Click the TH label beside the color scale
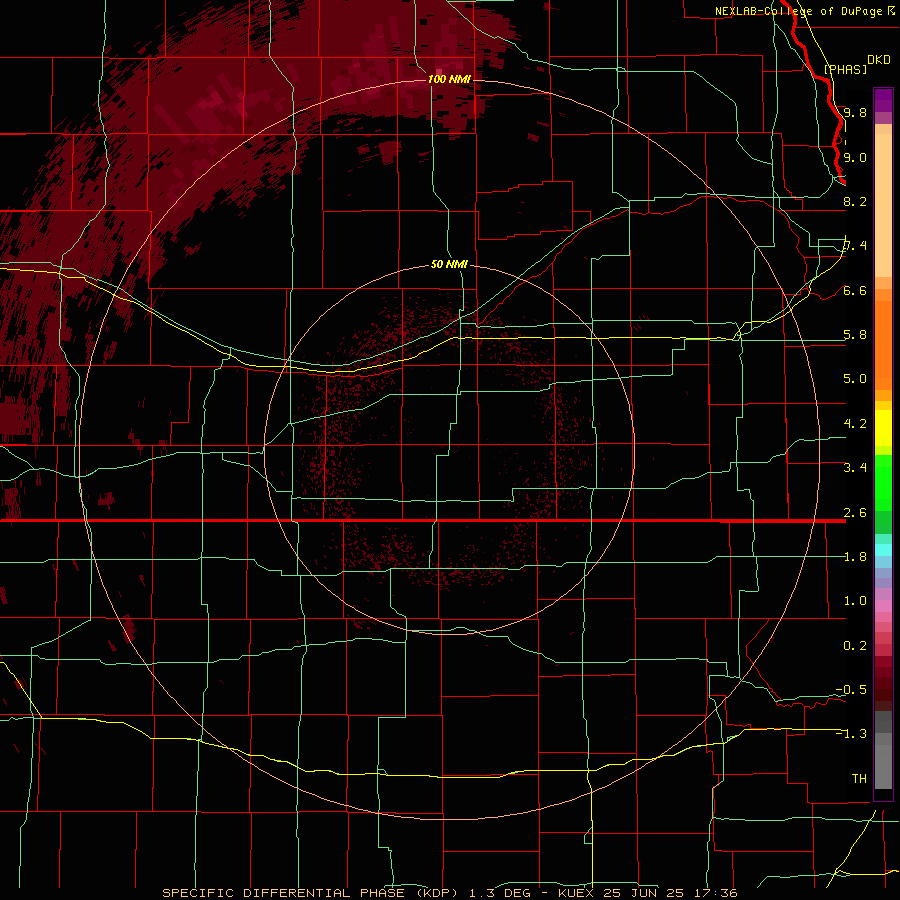 tap(859, 779)
